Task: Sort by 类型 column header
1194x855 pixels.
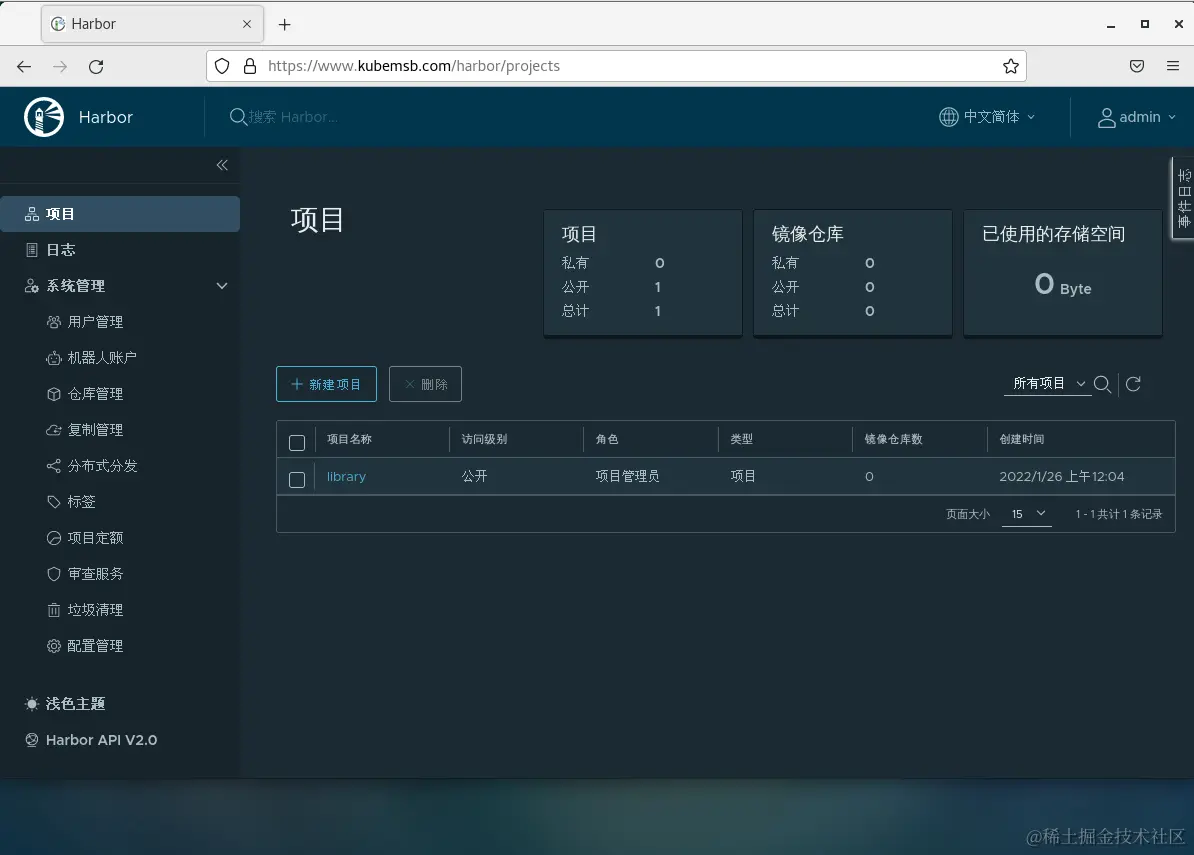Action: coord(742,439)
